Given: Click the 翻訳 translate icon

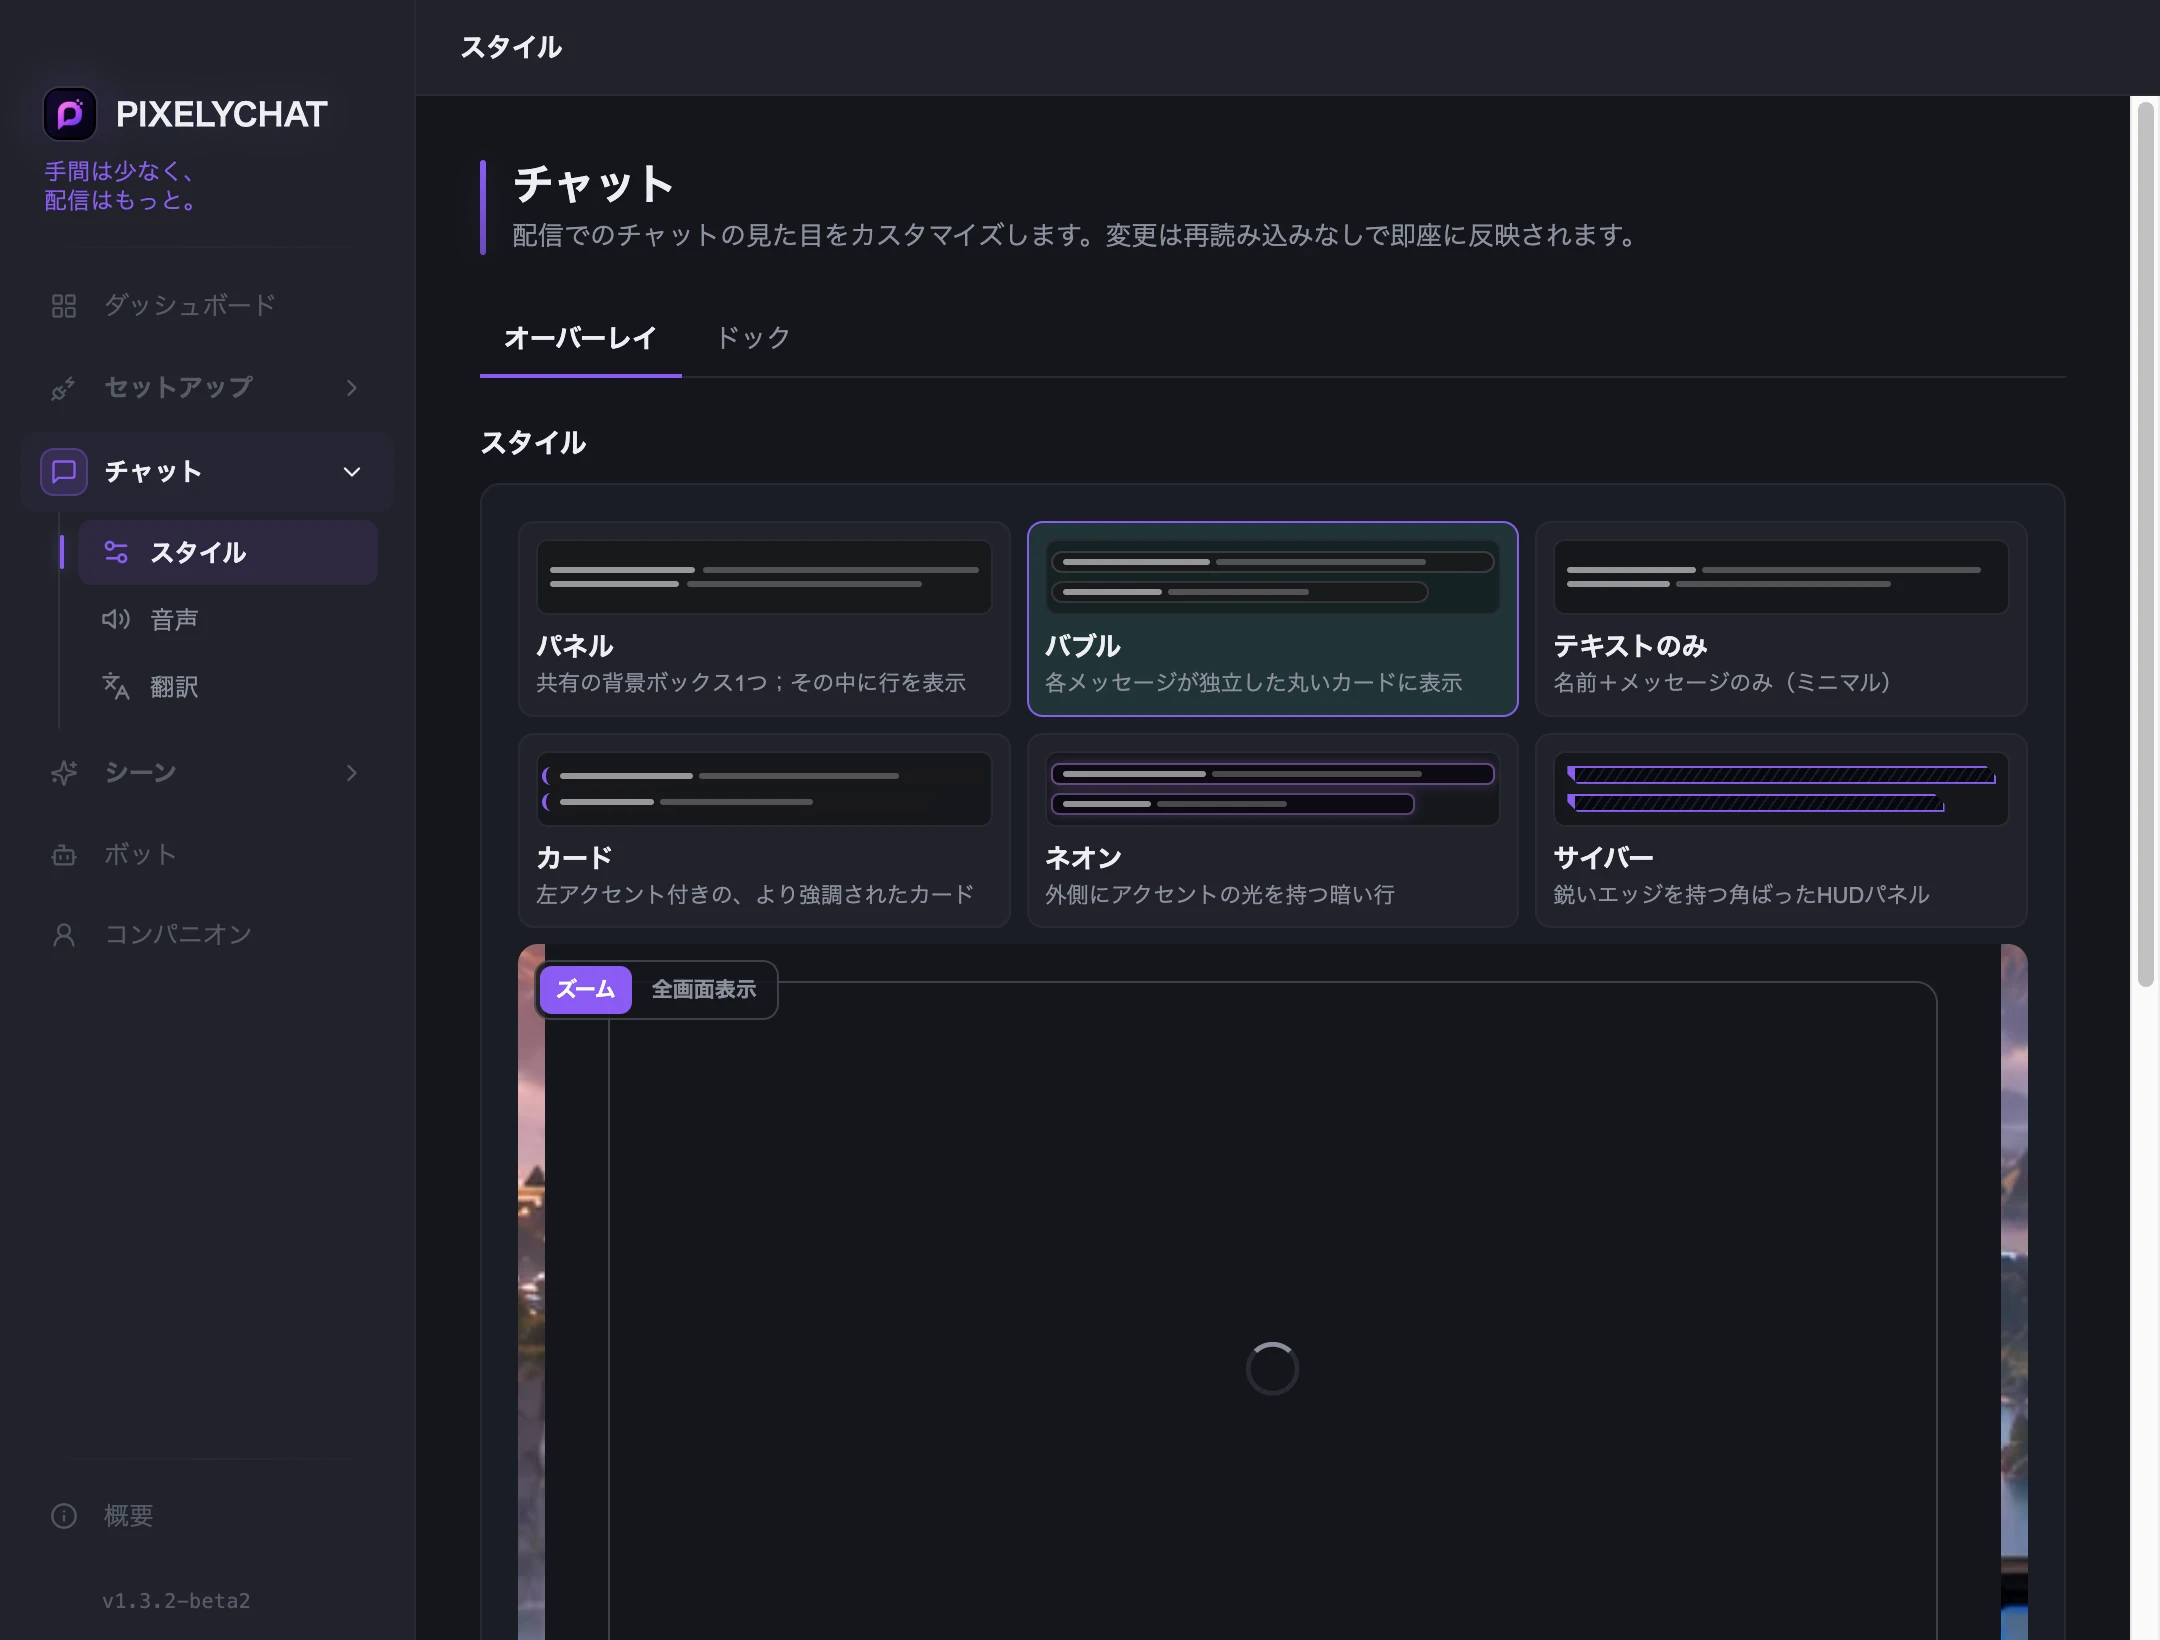Looking at the screenshot, I should click(x=116, y=686).
